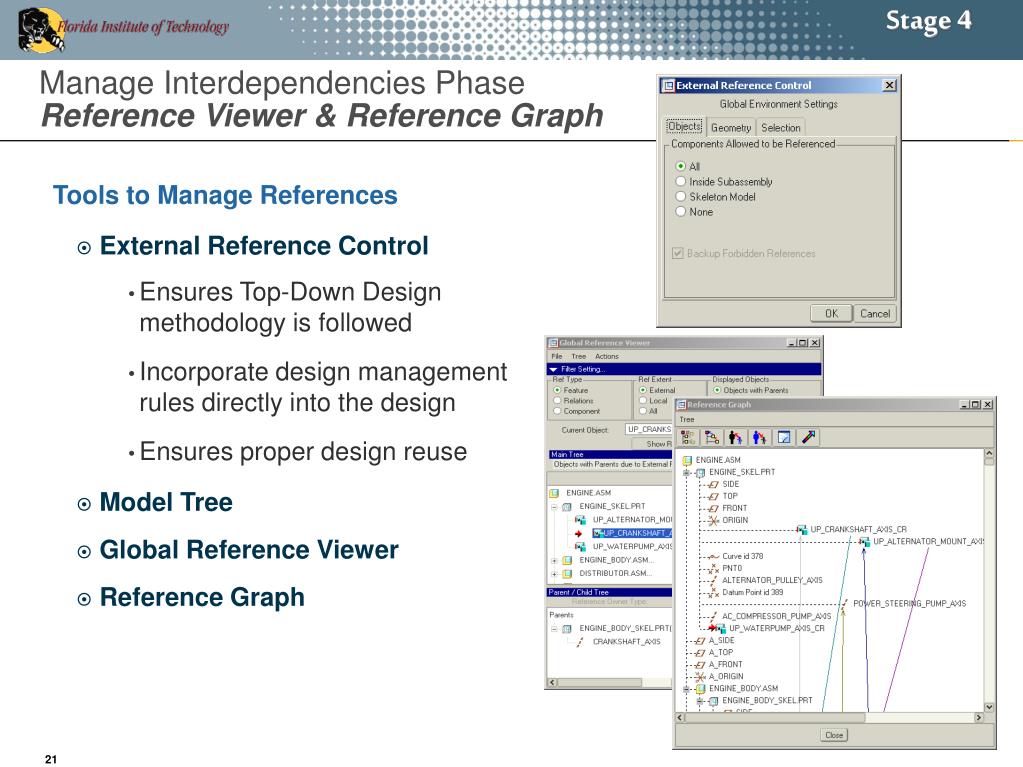Image resolution: width=1023 pixels, height=767 pixels.
Task: Click the Reference Graph vertical scrollbar down arrow
Action: click(989, 707)
